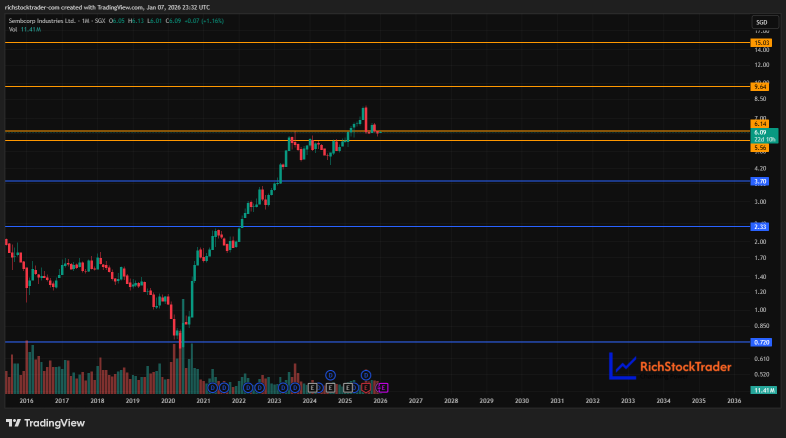Open the first gray earnings E marker near 2024
Screen dimensions: 786x438
pyautogui.click(x=313, y=388)
